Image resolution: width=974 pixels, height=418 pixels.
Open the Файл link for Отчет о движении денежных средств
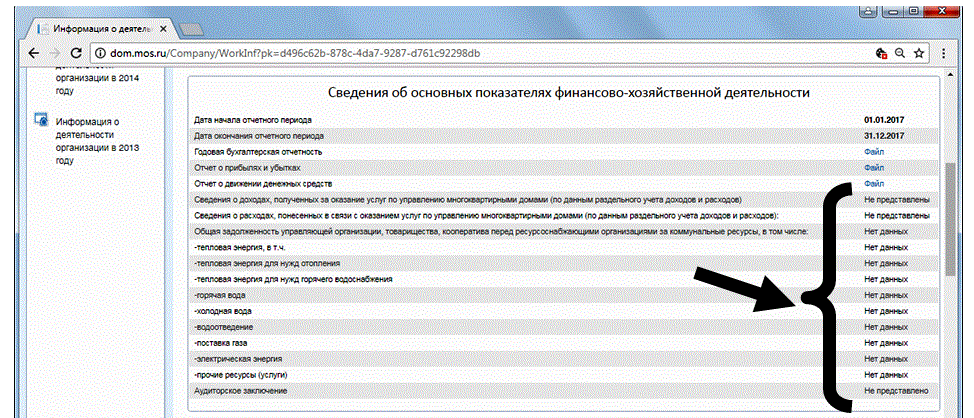coord(873,184)
